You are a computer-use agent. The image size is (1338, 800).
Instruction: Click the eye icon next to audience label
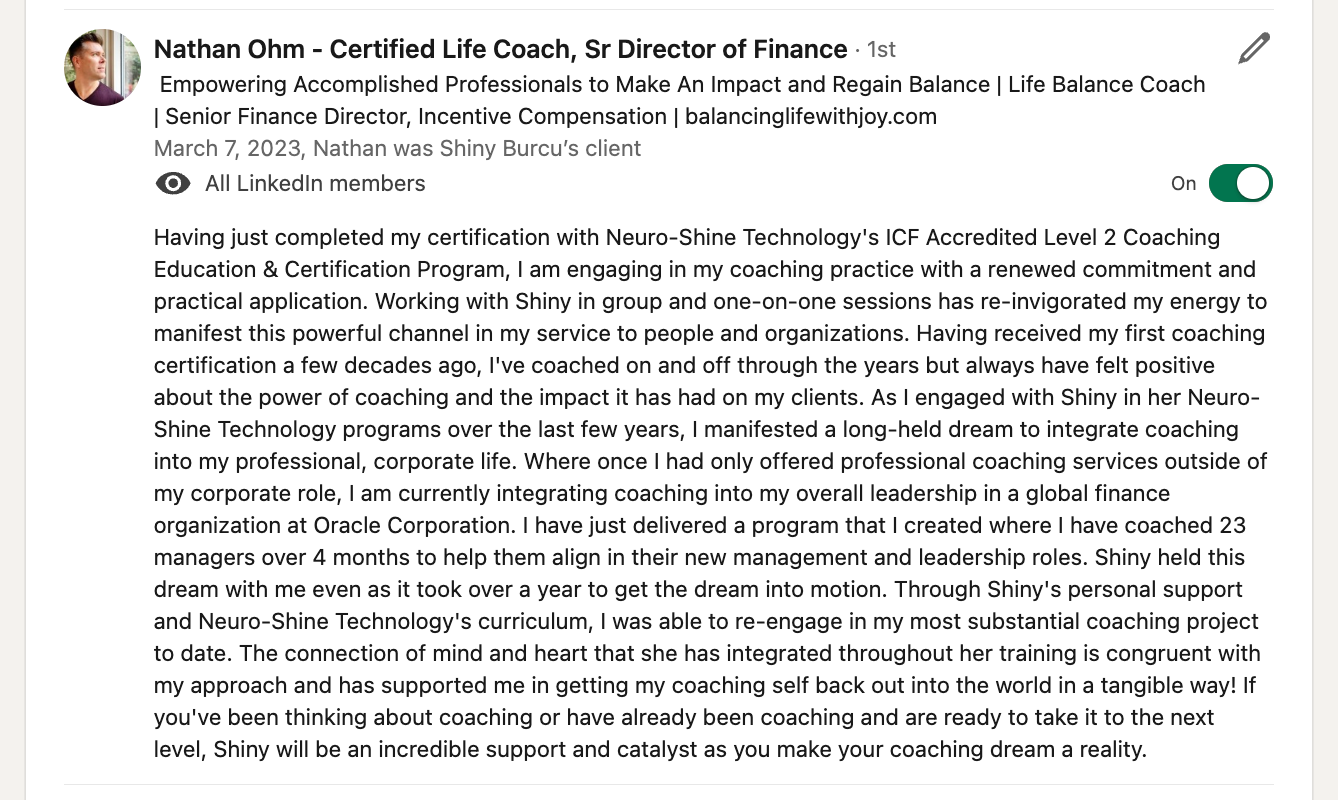click(x=173, y=183)
